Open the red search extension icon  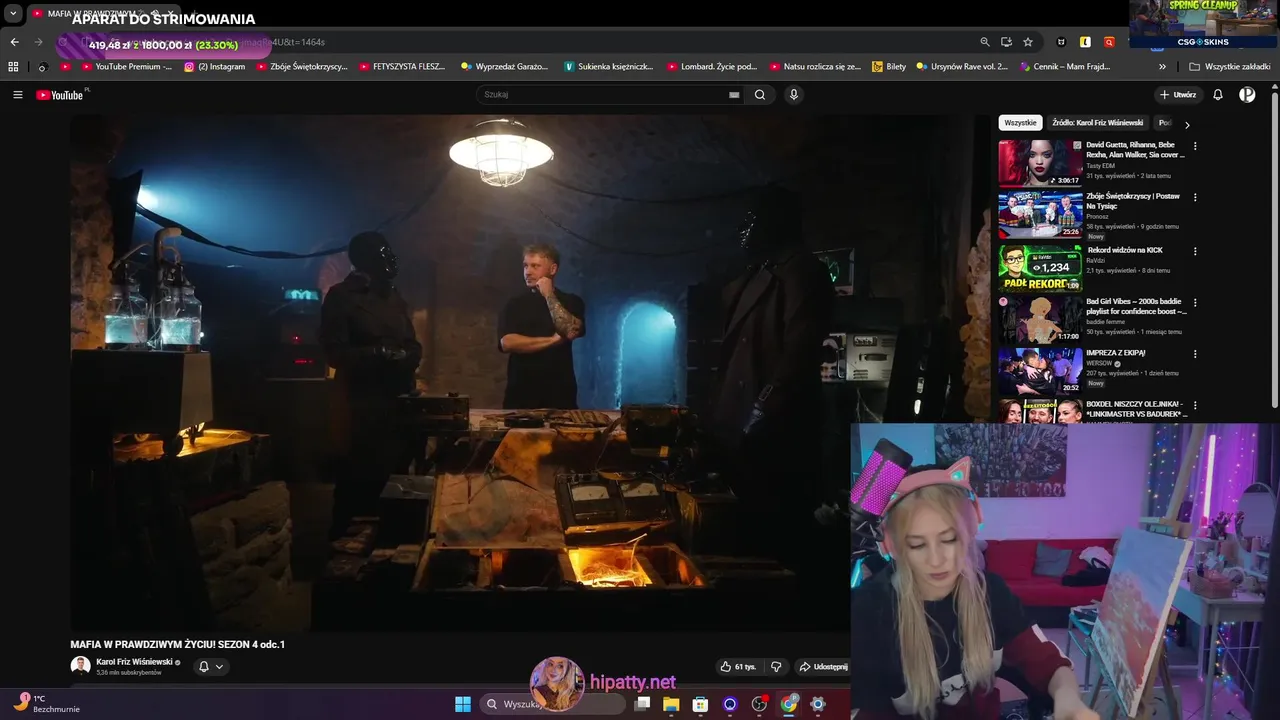pyautogui.click(x=1109, y=42)
